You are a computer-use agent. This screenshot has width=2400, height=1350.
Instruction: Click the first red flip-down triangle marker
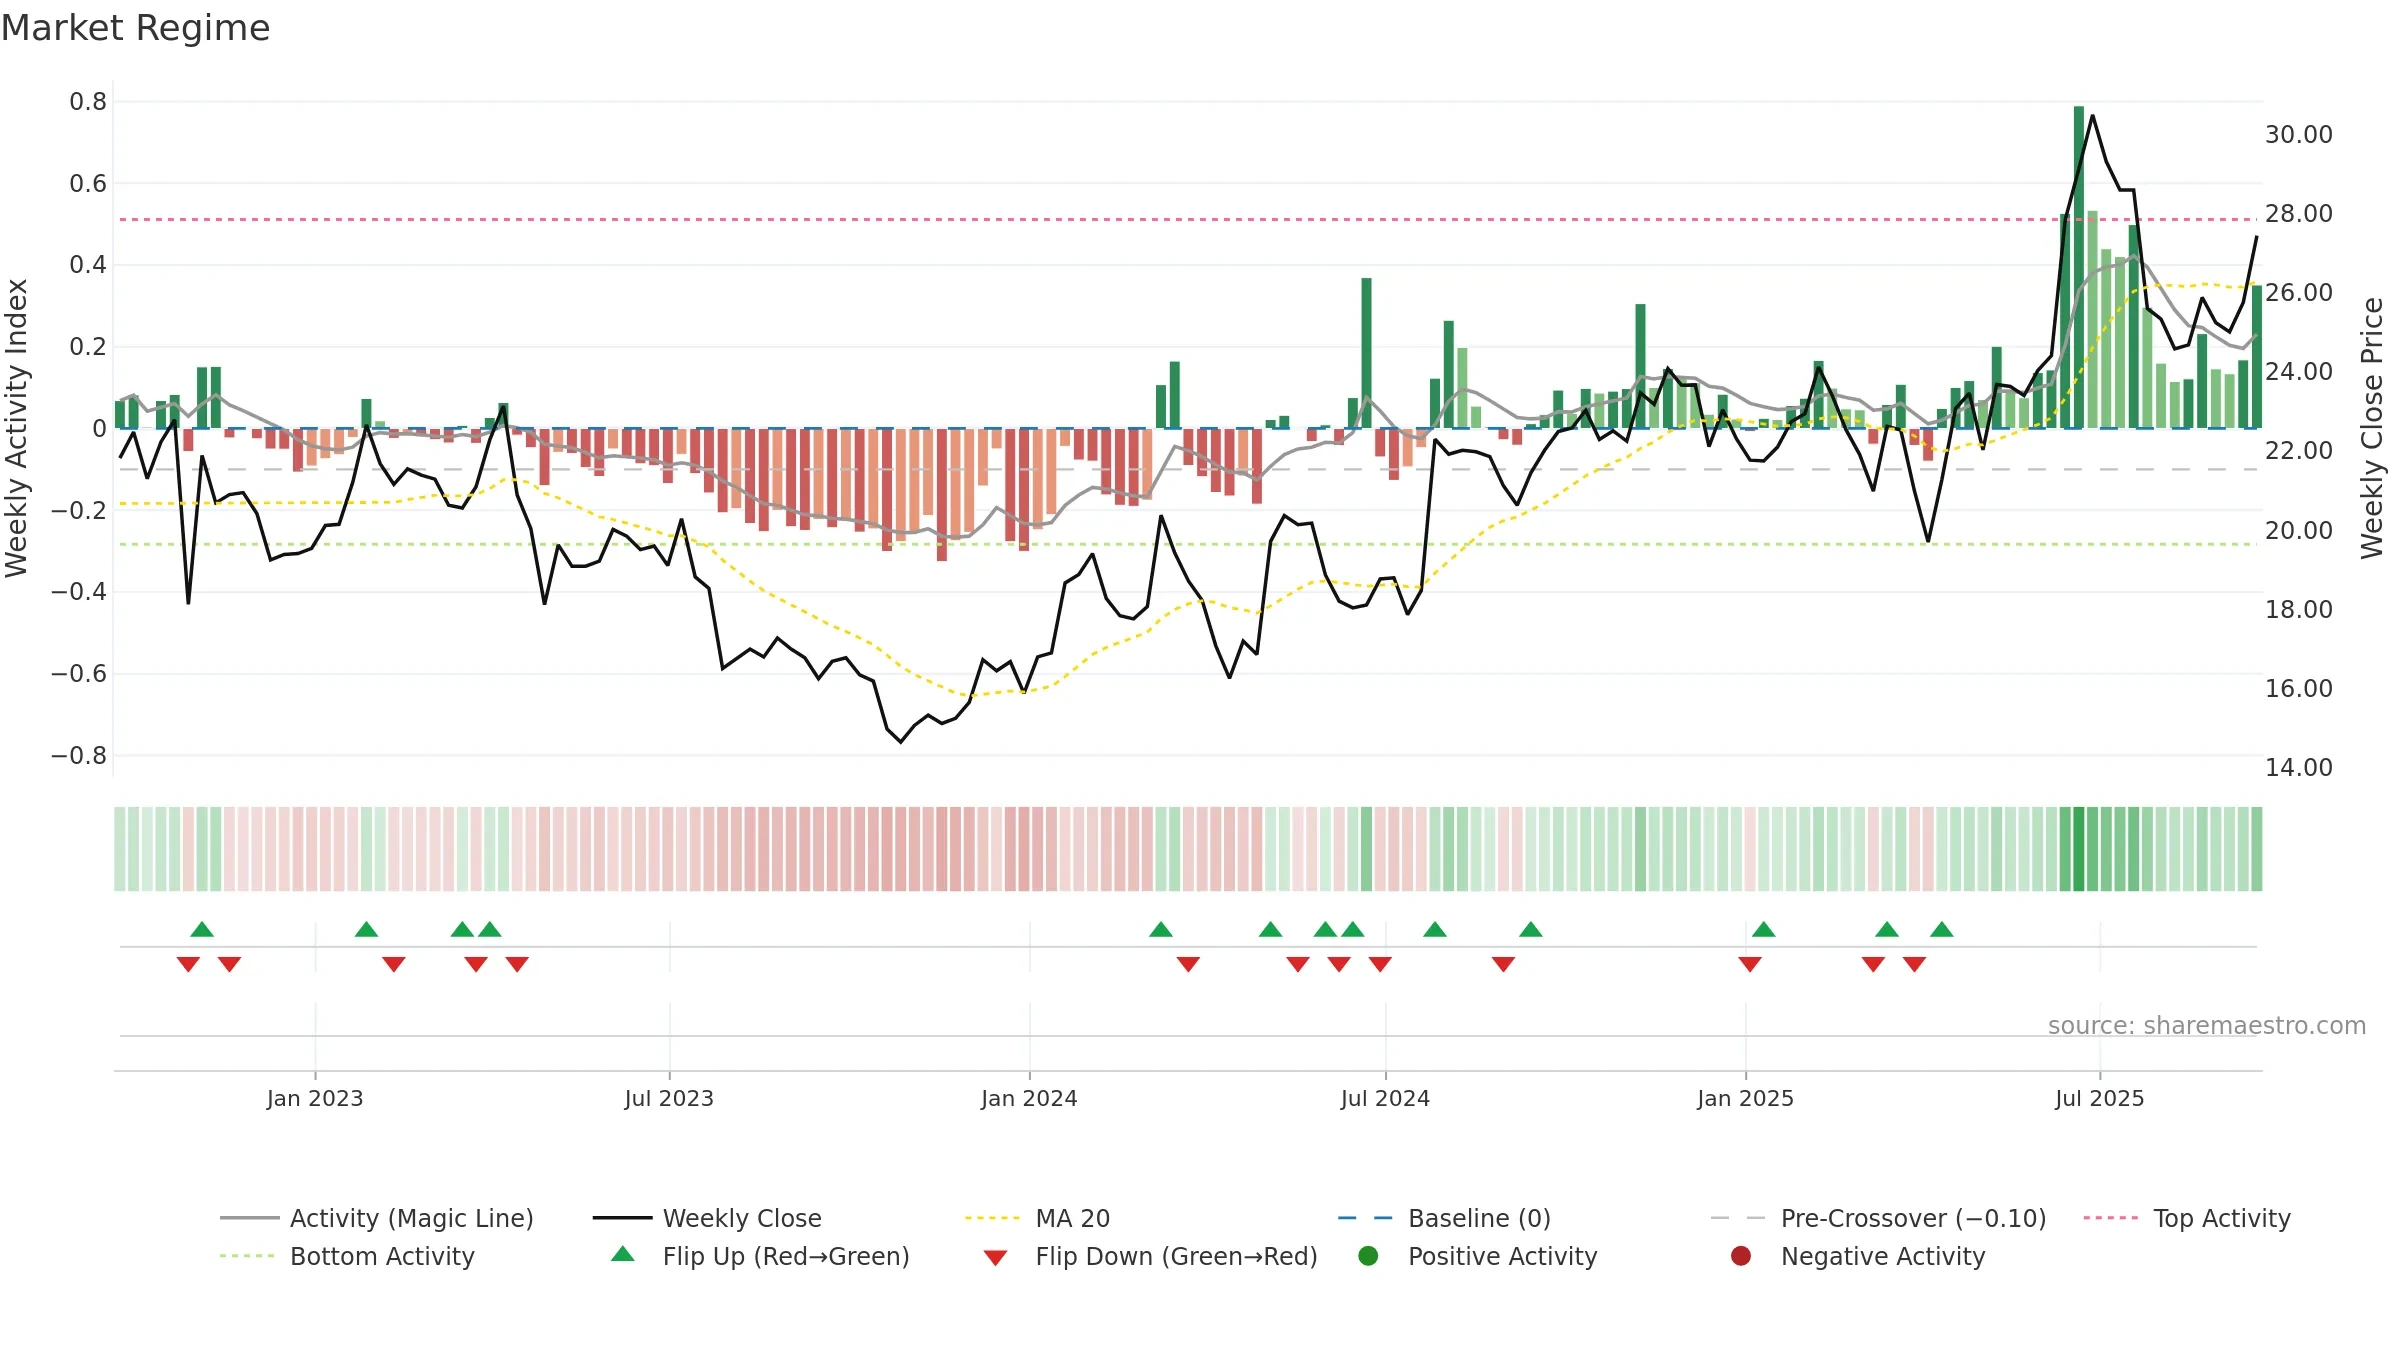pyautogui.click(x=188, y=964)
